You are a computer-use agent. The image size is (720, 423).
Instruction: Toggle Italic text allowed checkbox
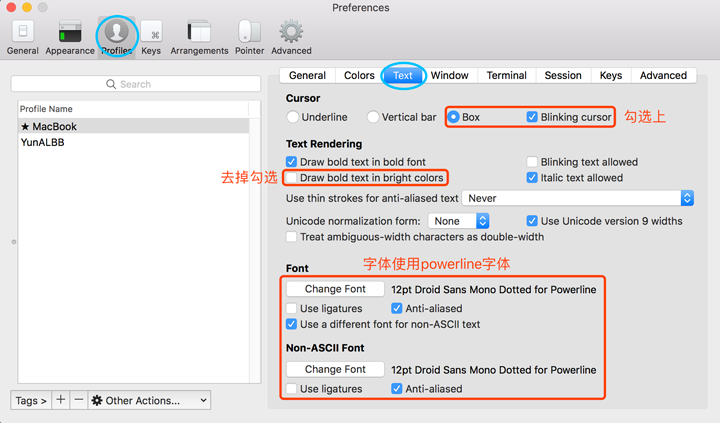click(532, 178)
